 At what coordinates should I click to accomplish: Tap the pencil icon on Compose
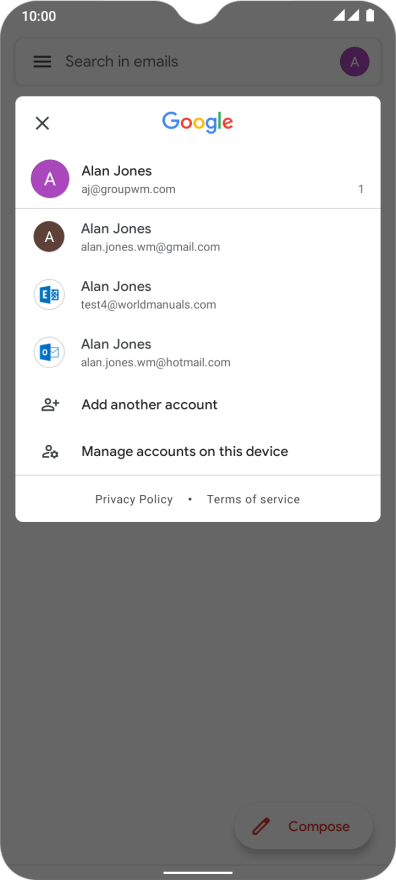click(261, 826)
